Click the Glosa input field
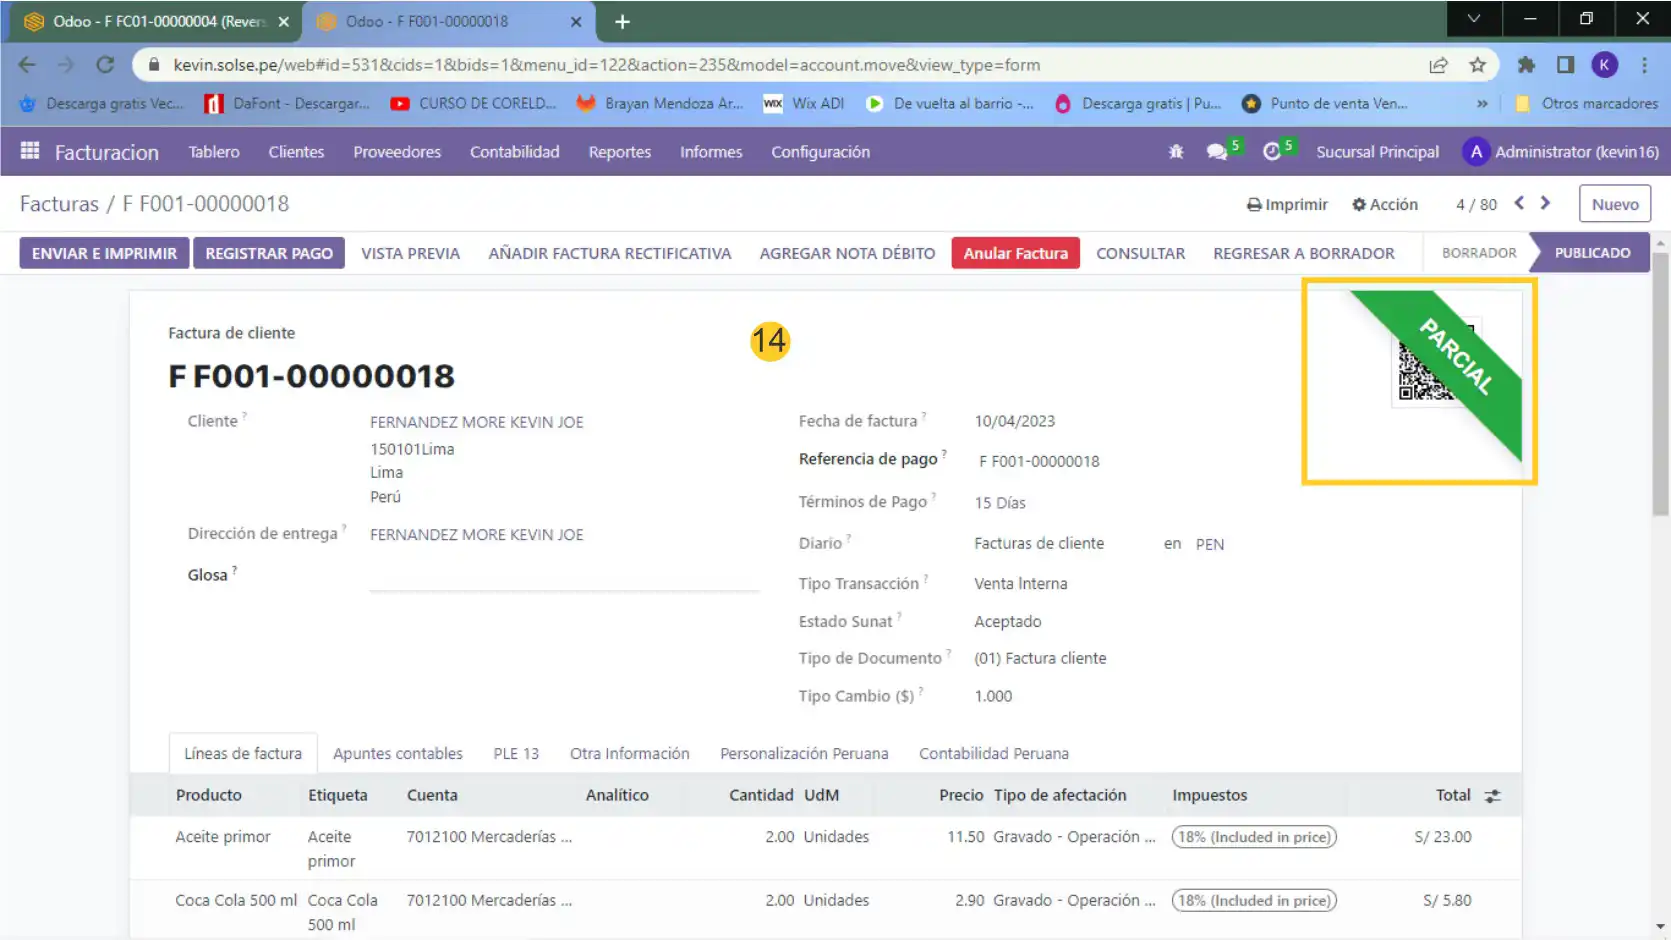 tap(564, 575)
